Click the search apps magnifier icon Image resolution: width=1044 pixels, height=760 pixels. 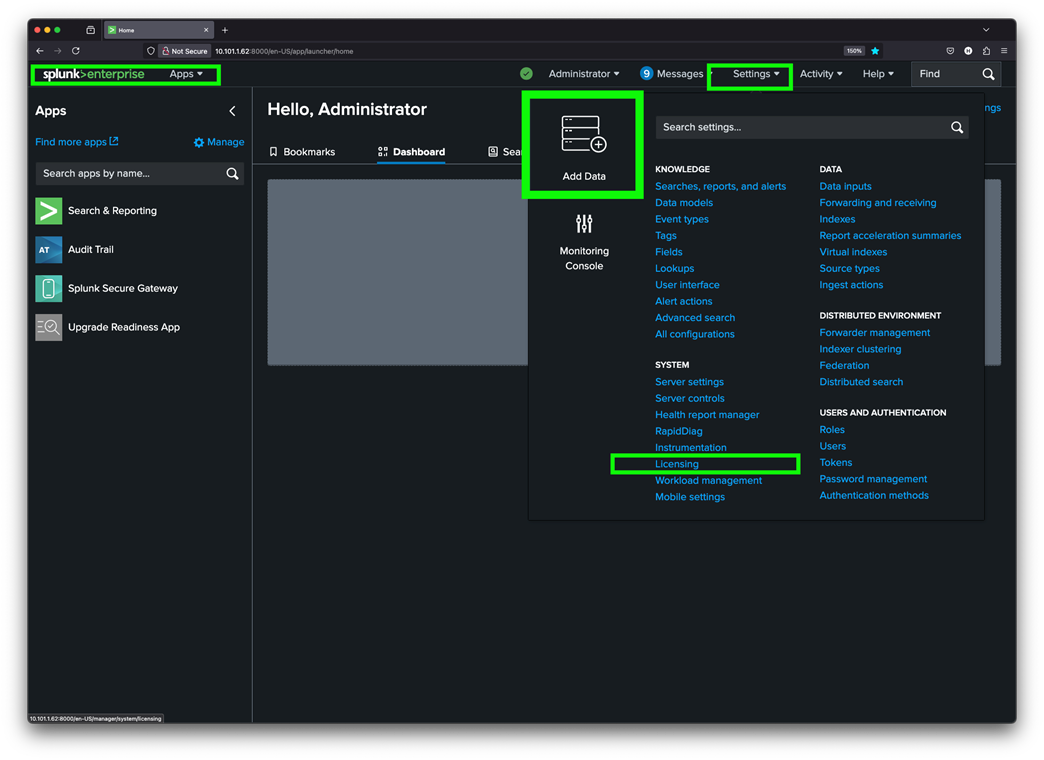pos(232,174)
